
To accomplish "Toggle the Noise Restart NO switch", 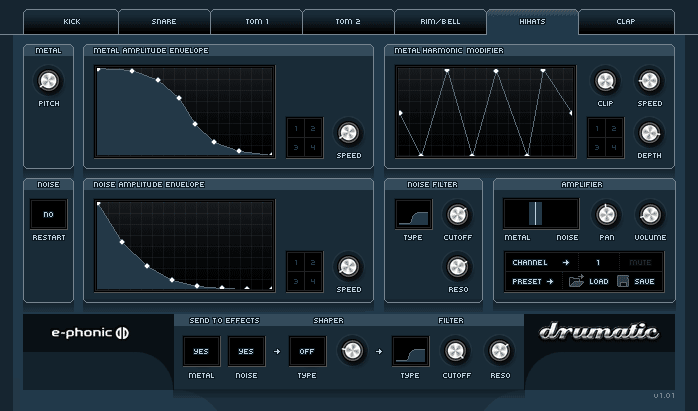I will click(x=49, y=214).
